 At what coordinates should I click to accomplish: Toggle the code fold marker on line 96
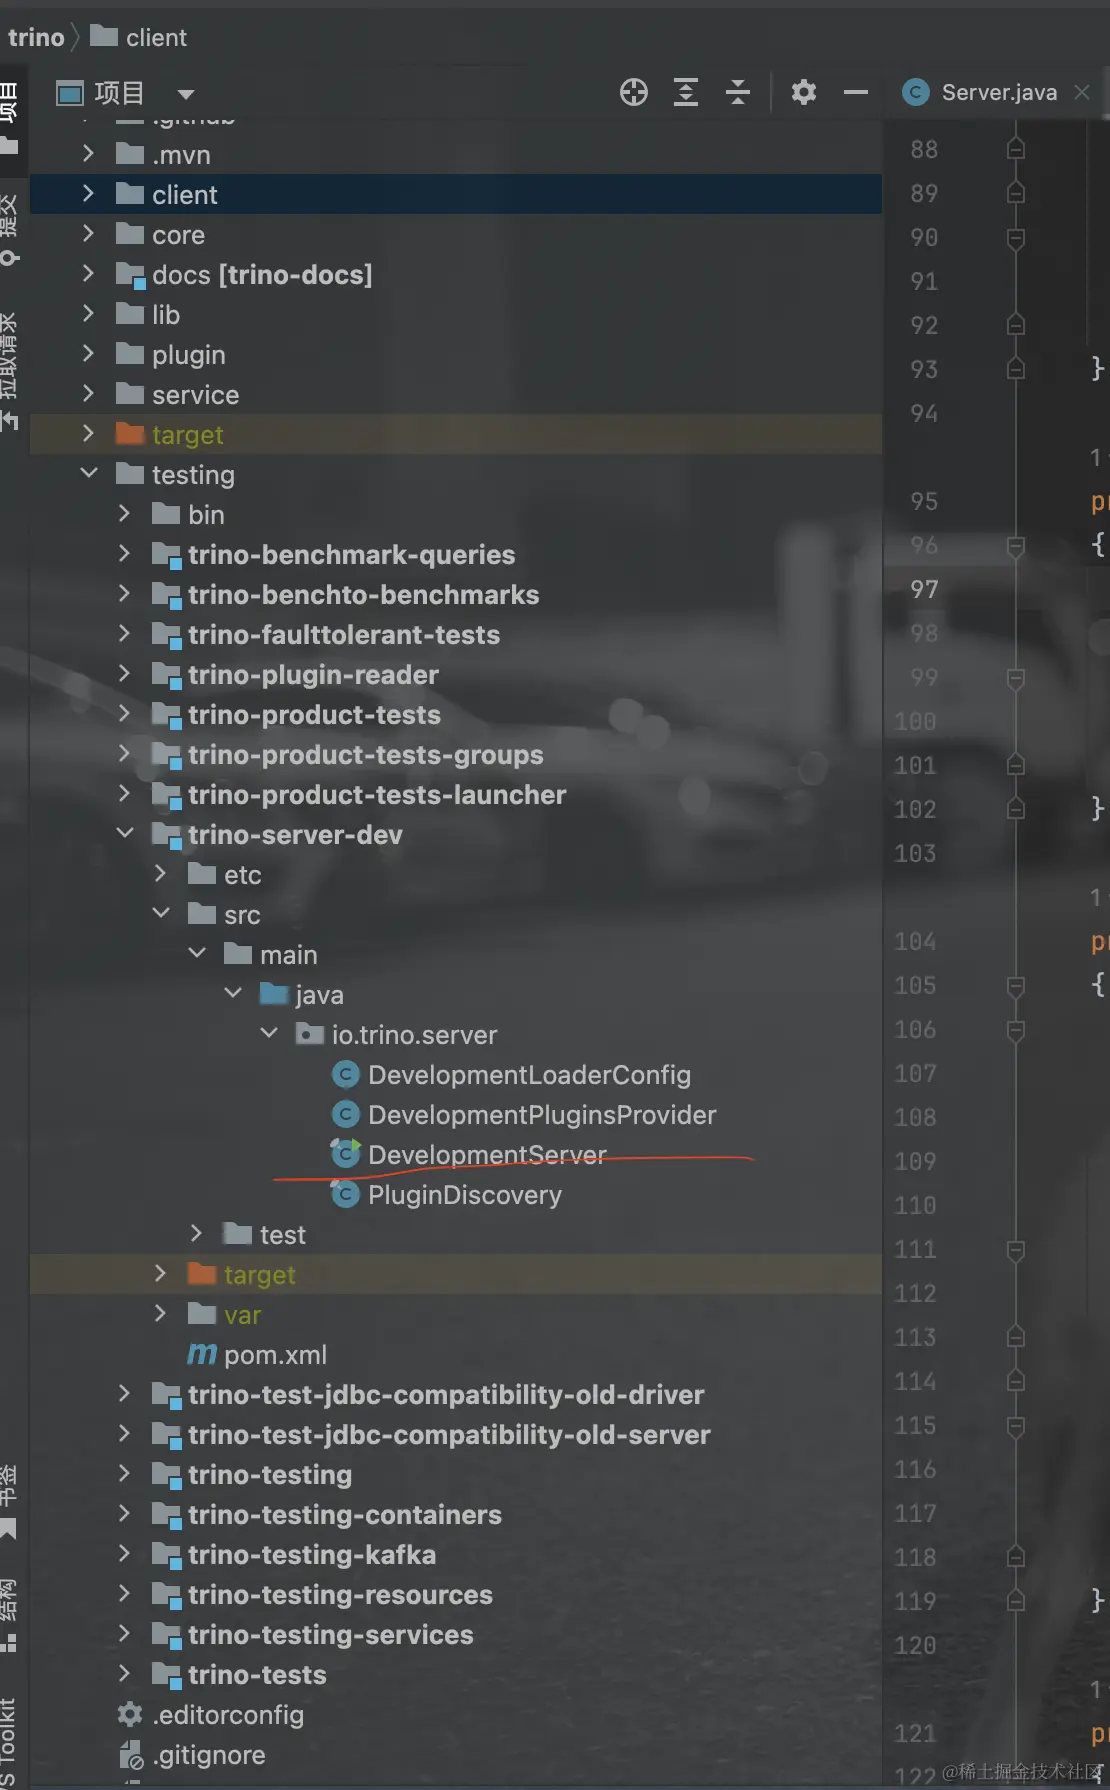[1016, 546]
